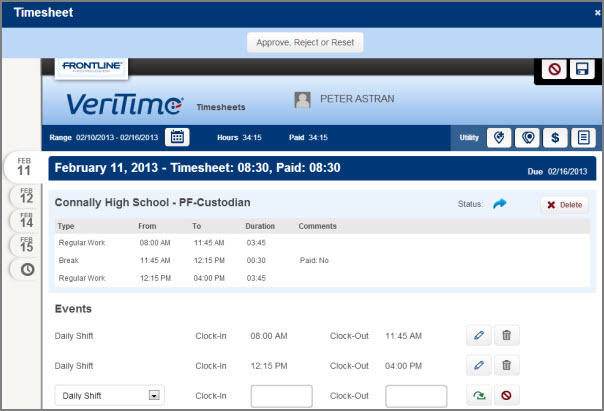Click the pin with checkmark utility icon

(x=499, y=137)
